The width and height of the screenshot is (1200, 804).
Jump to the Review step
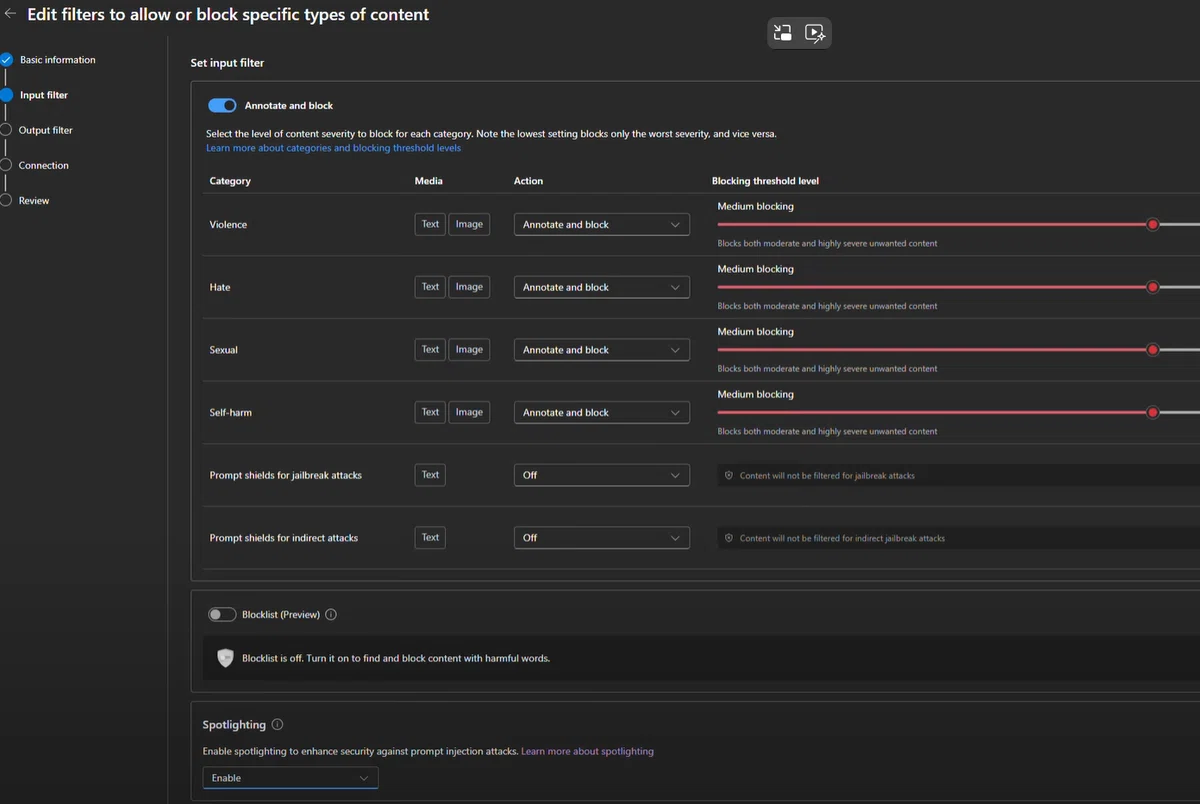[x=34, y=201]
